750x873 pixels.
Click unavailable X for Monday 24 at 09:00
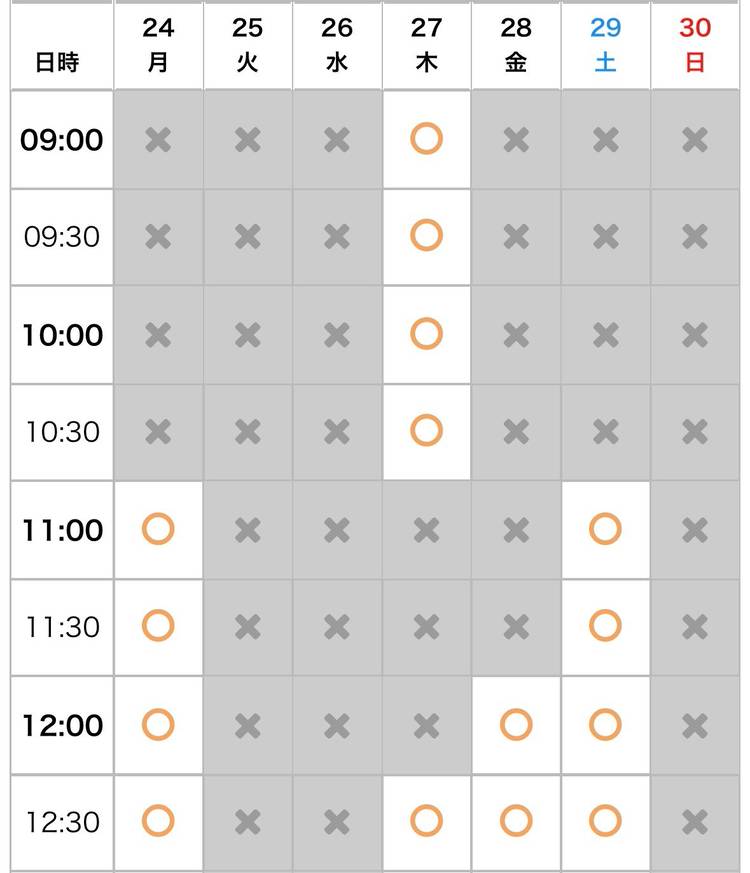point(158,139)
